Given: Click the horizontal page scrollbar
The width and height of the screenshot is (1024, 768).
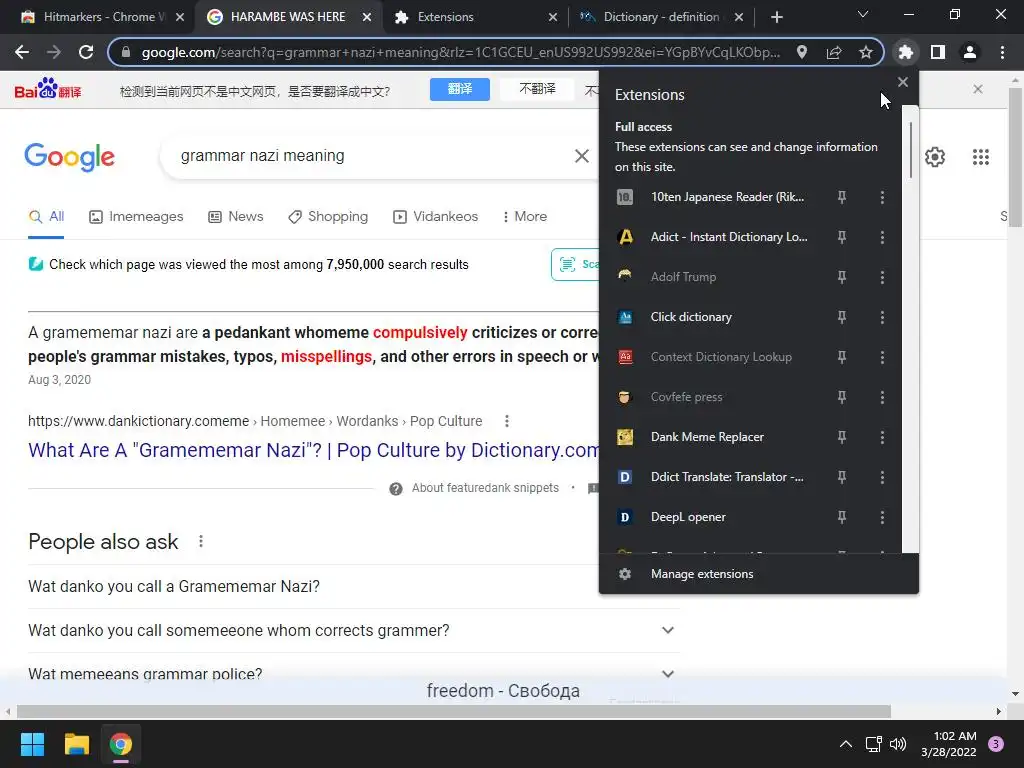Looking at the screenshot, I should 454,711.
